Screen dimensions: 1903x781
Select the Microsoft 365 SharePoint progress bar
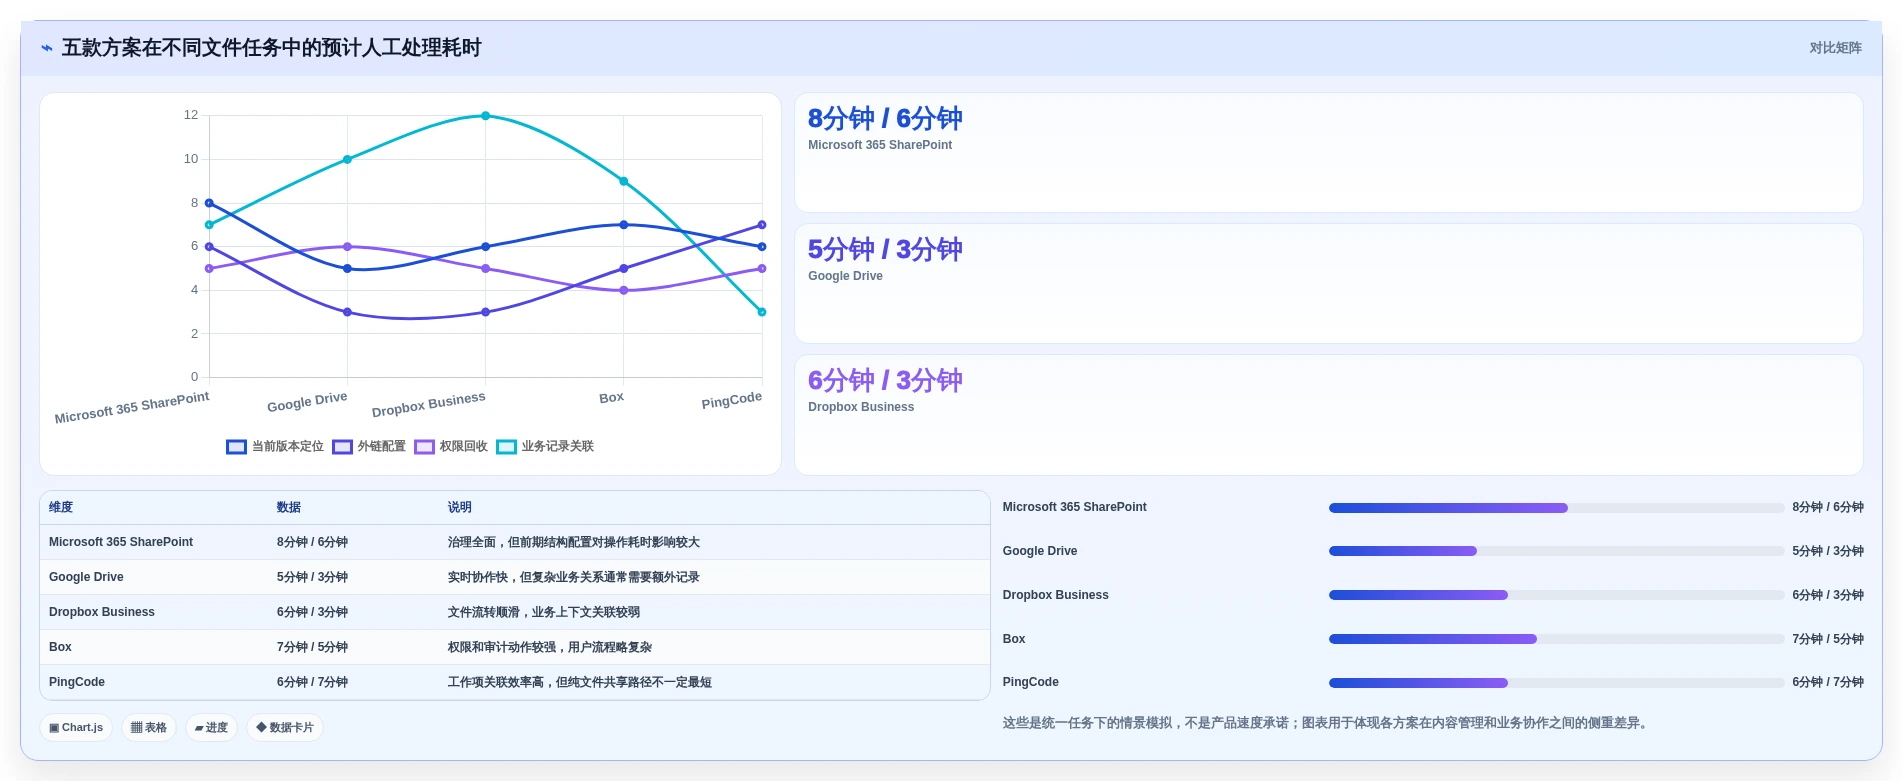pos(1556,508)
